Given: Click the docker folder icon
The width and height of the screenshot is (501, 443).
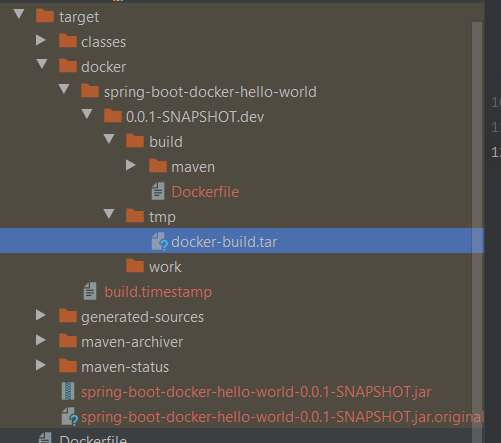Looking at the screenshot, I should point(68,66).
